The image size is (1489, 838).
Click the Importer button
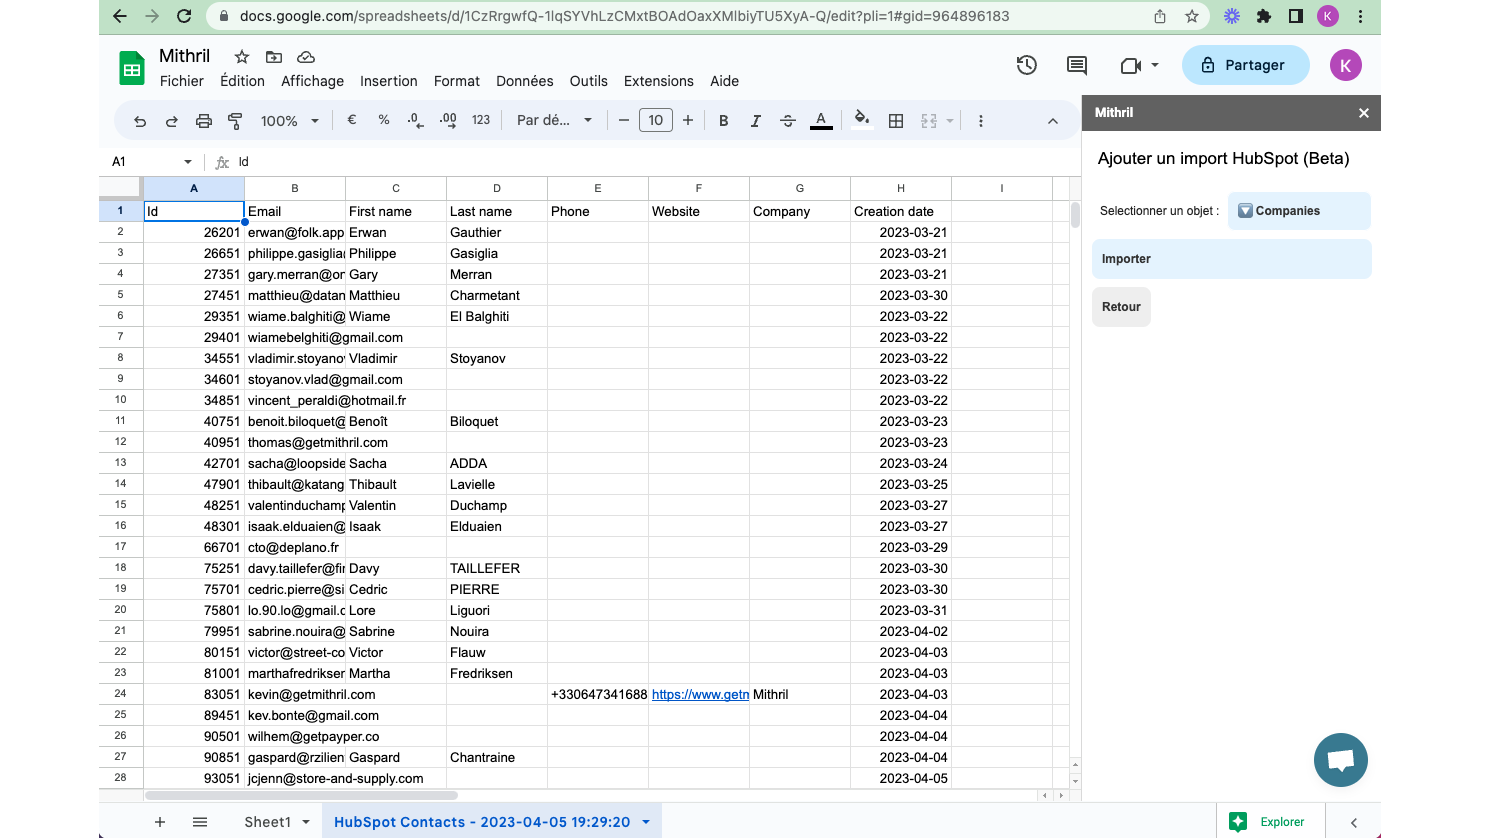(1231, 259)
